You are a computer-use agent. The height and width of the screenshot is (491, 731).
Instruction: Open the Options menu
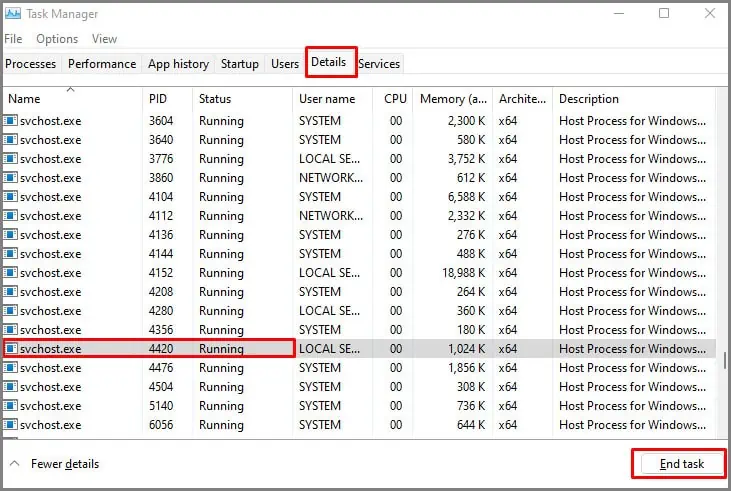click(57, 39)
